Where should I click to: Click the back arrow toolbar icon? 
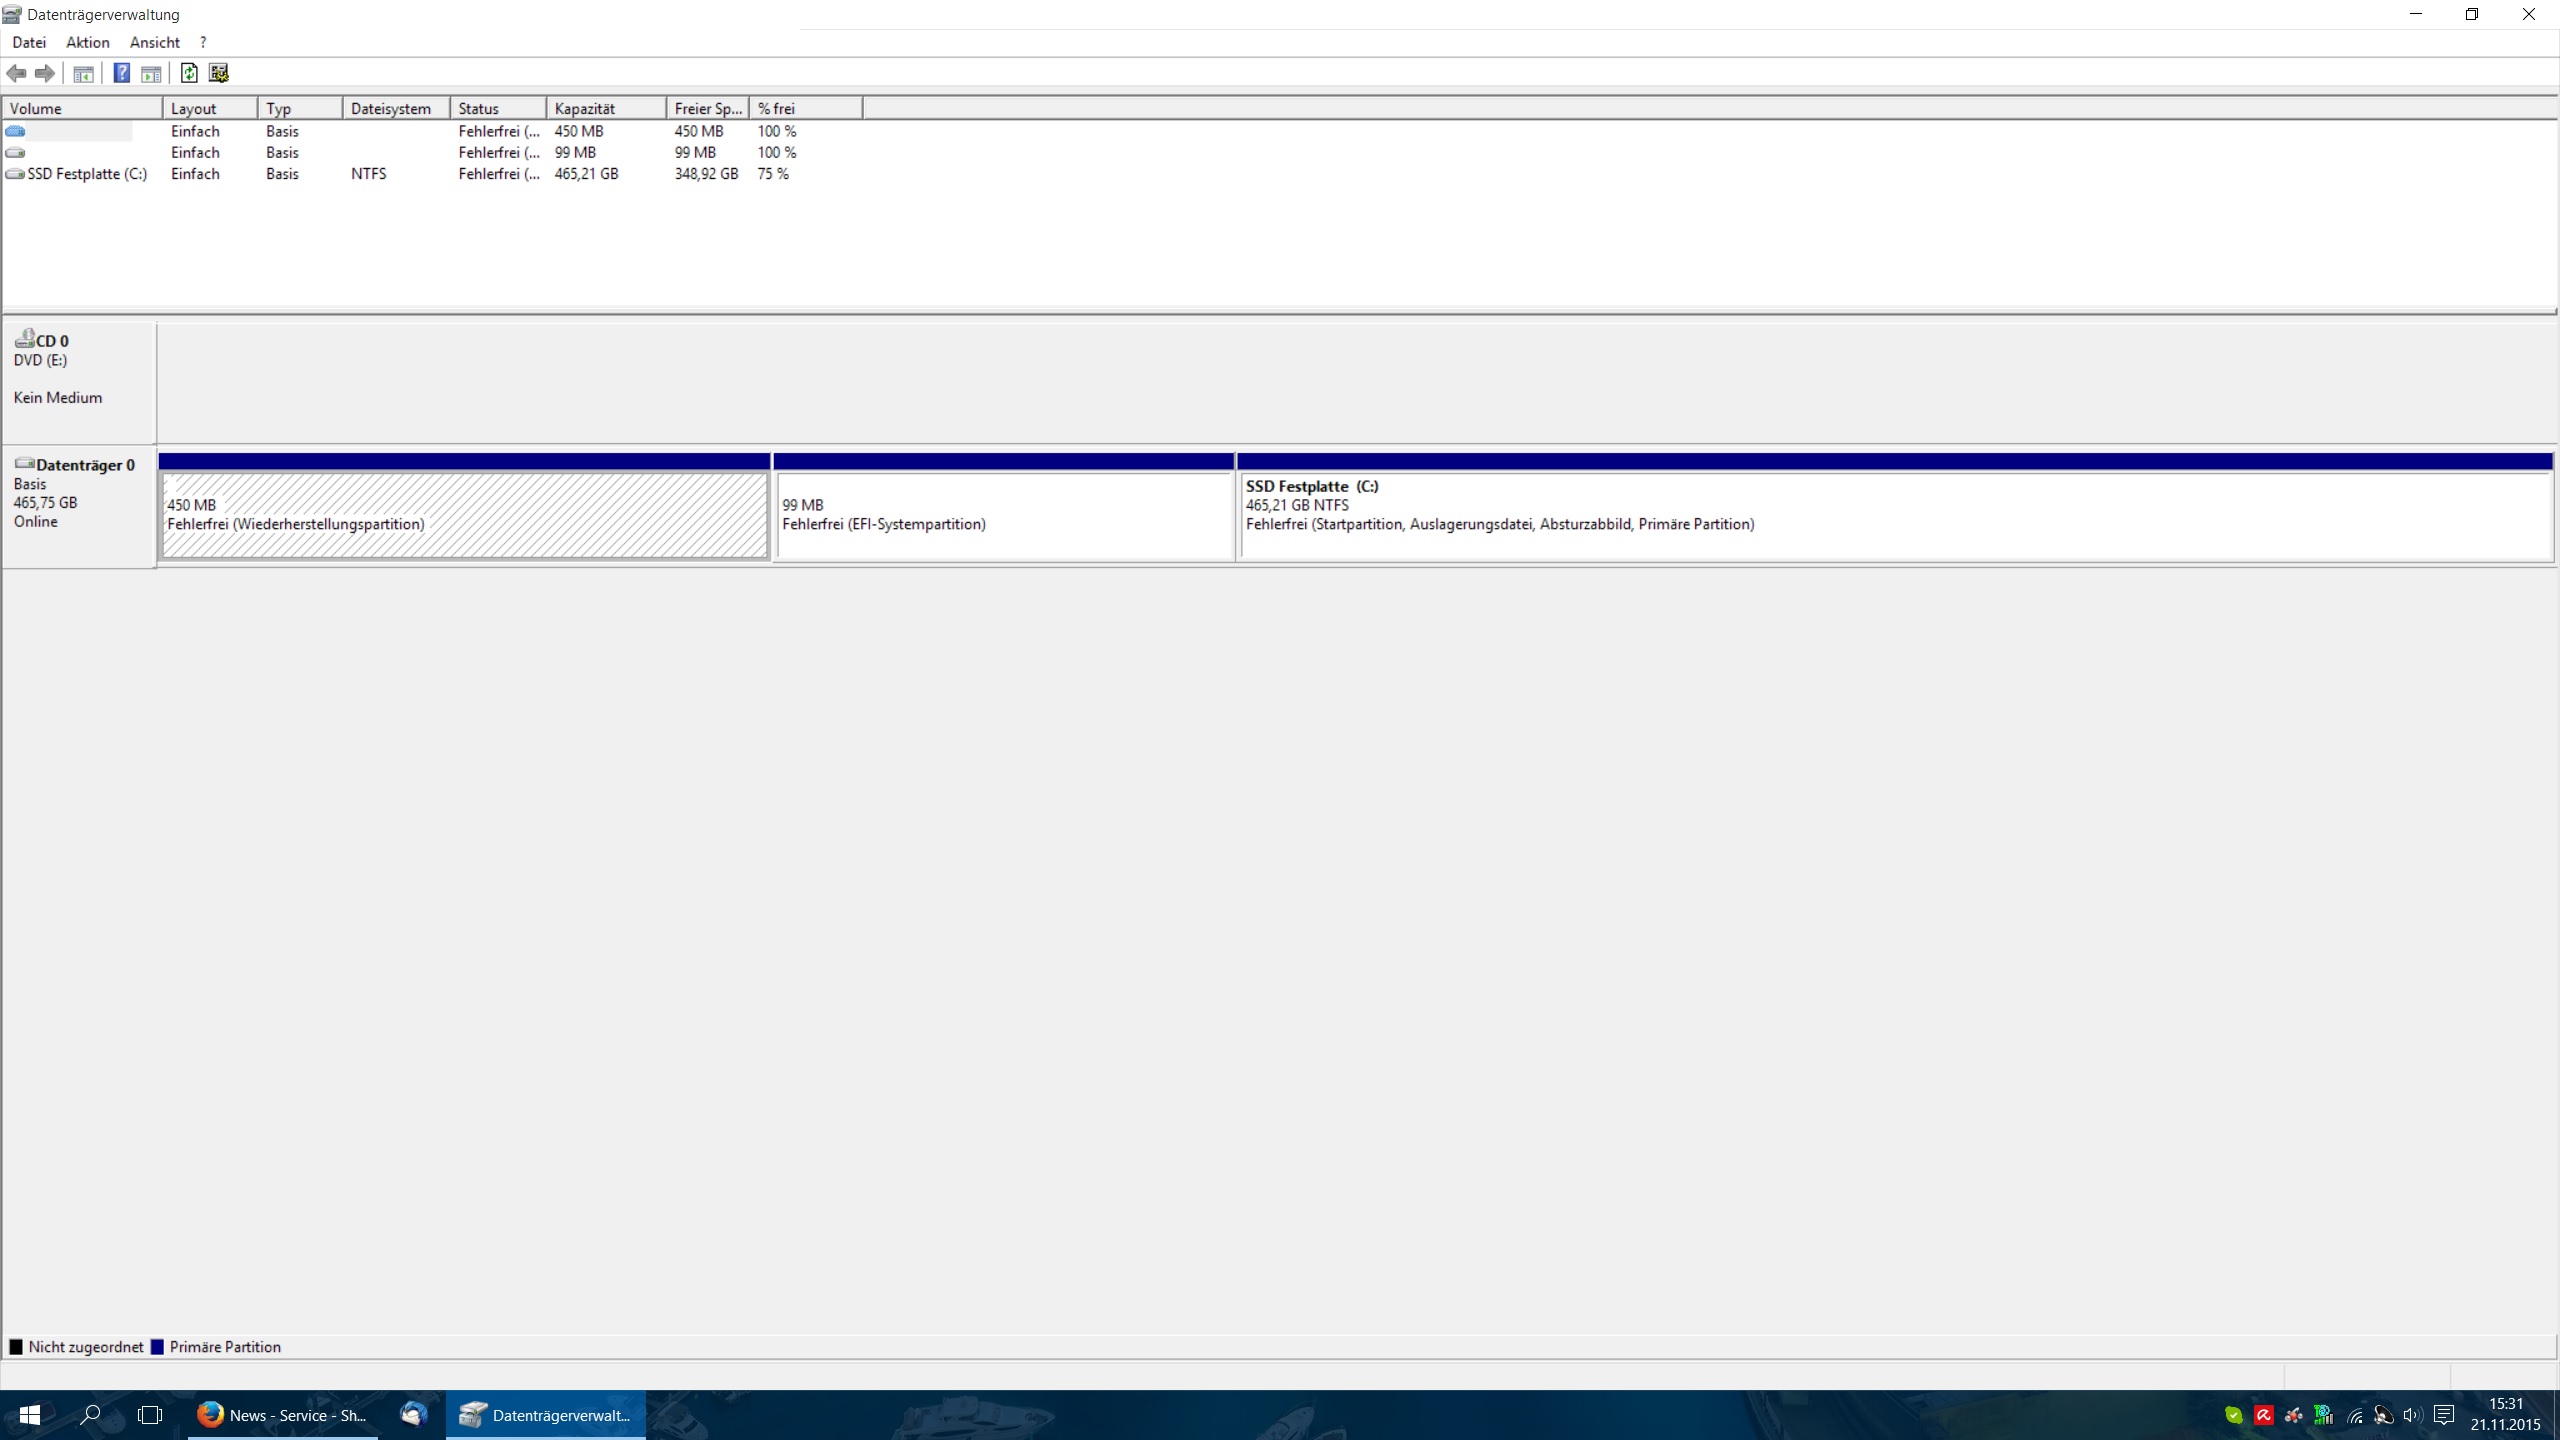(x=16, y=73)
